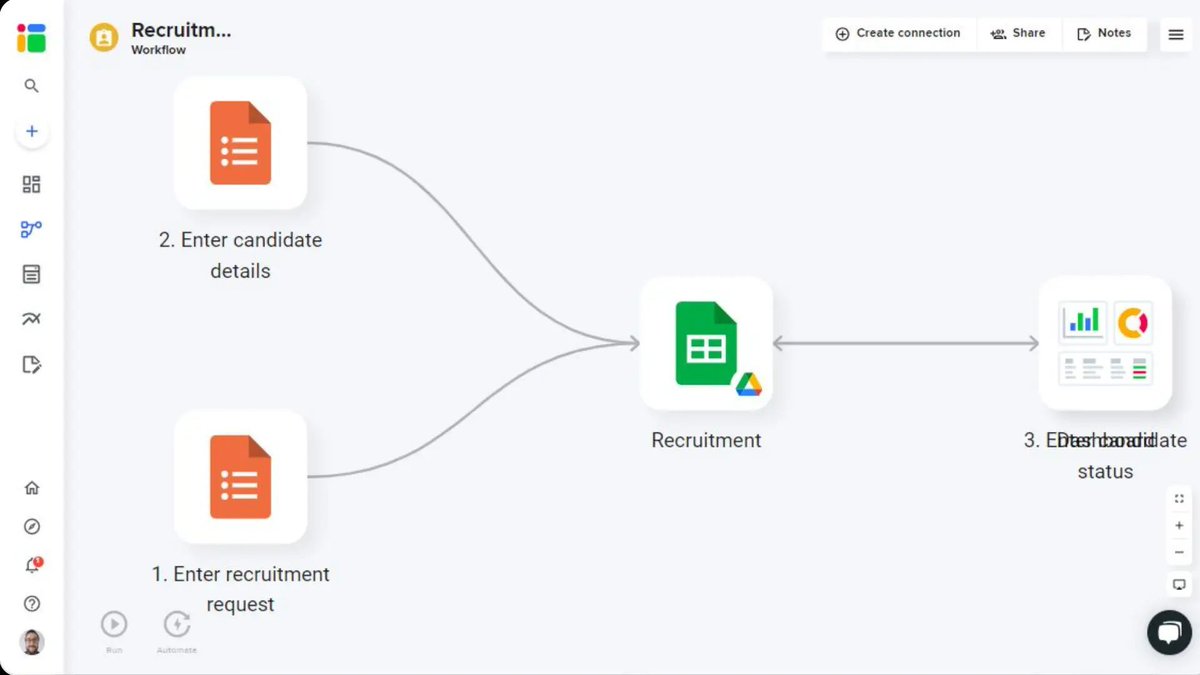
Task: Open the data table sidebar icon
Action: pos(31,274)
